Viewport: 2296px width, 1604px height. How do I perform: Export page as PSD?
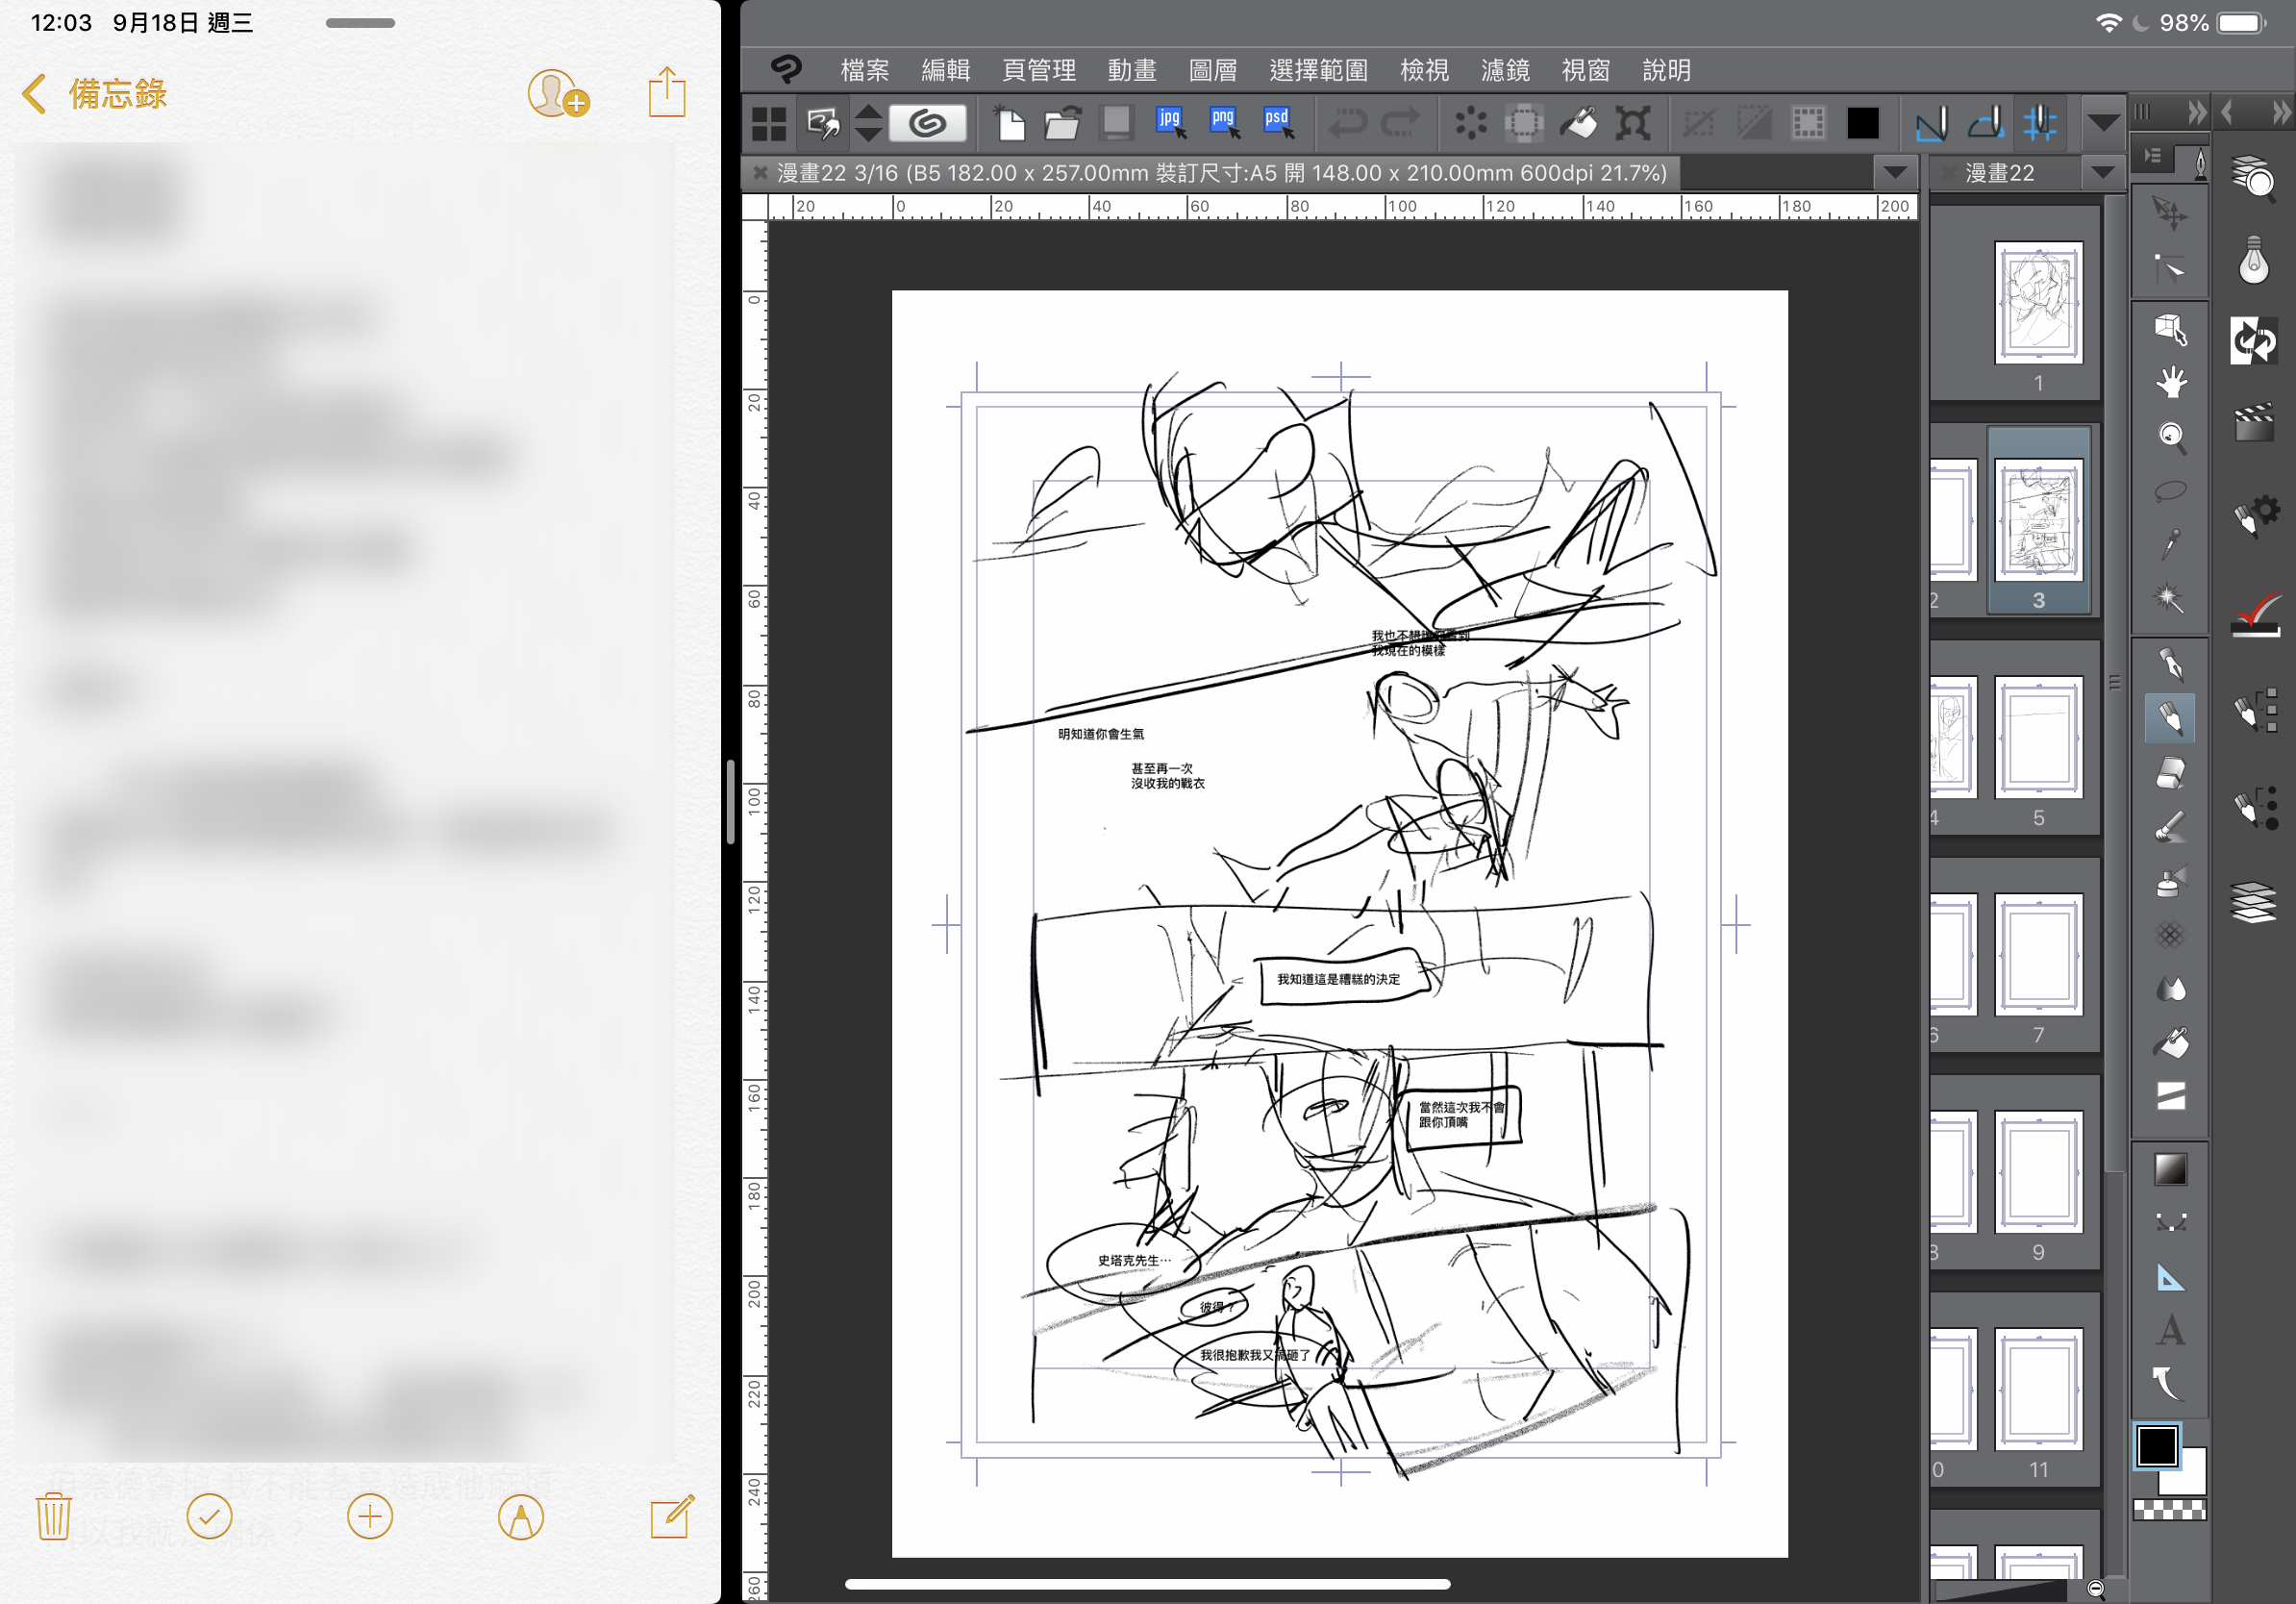1278,123
